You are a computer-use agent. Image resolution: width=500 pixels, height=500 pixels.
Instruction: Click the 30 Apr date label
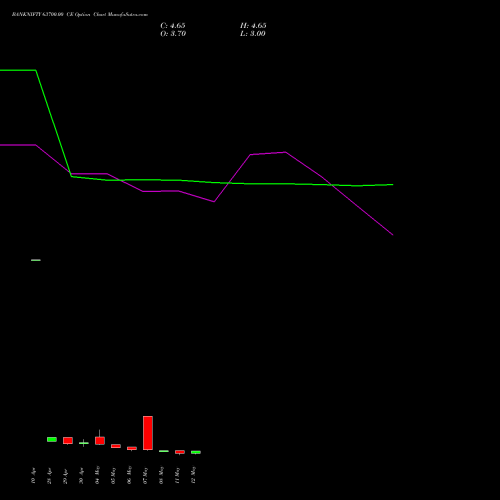pos(81,476)
